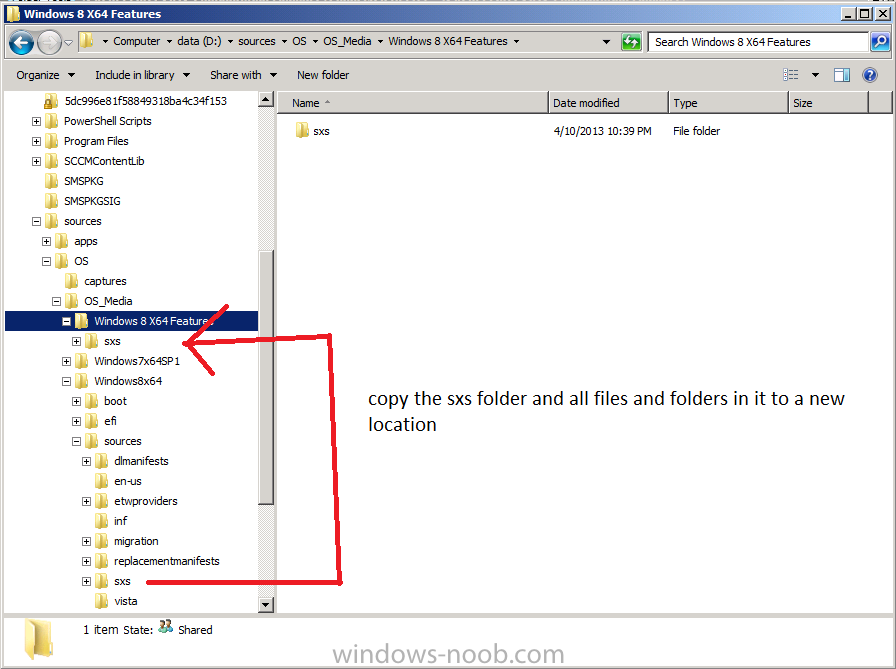
Task: Open dropdown after Windows 8 X64 Features breadcrumb
Action: click(x=517, y=42)
